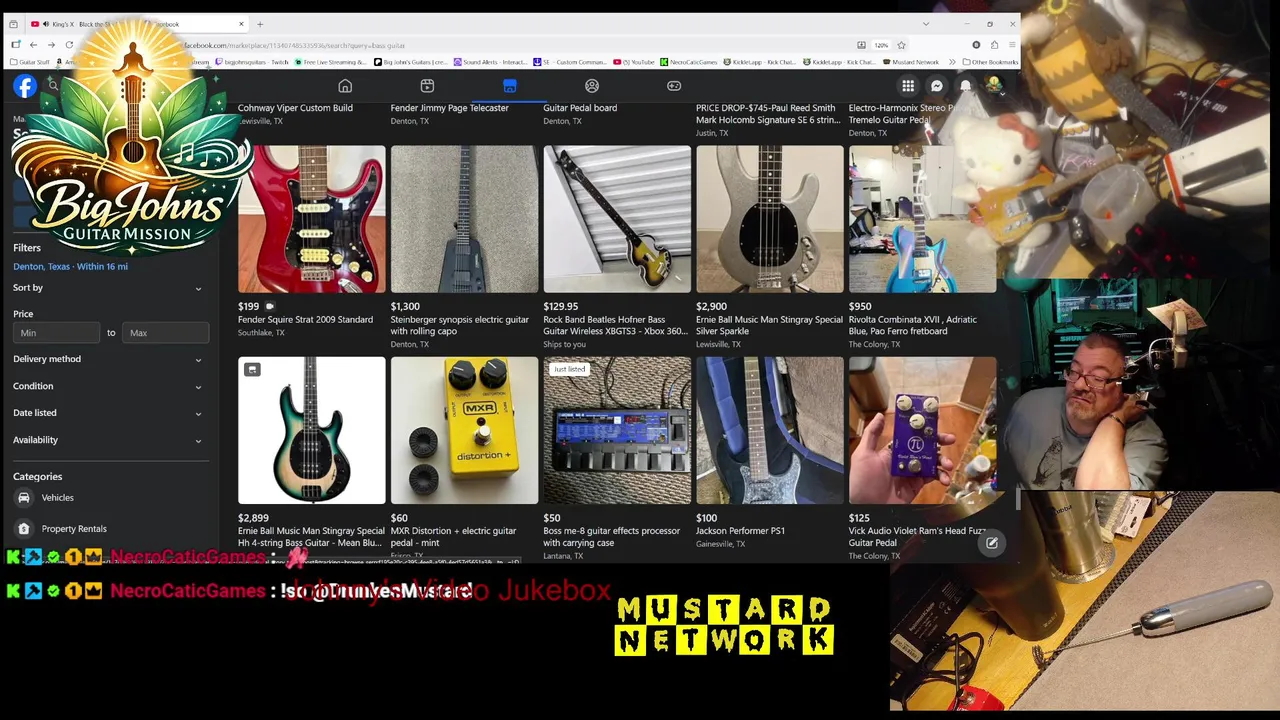Open the notifications bell icon

click(x=966, y=86)
